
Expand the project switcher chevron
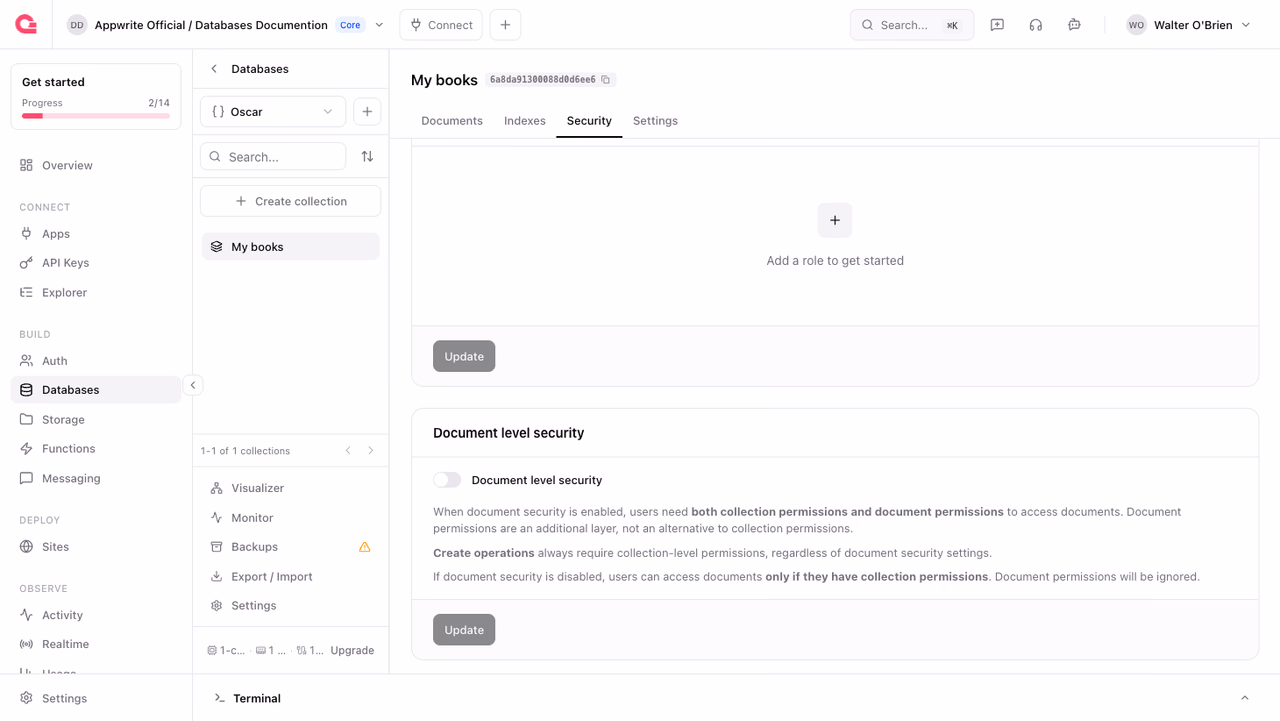379,25
